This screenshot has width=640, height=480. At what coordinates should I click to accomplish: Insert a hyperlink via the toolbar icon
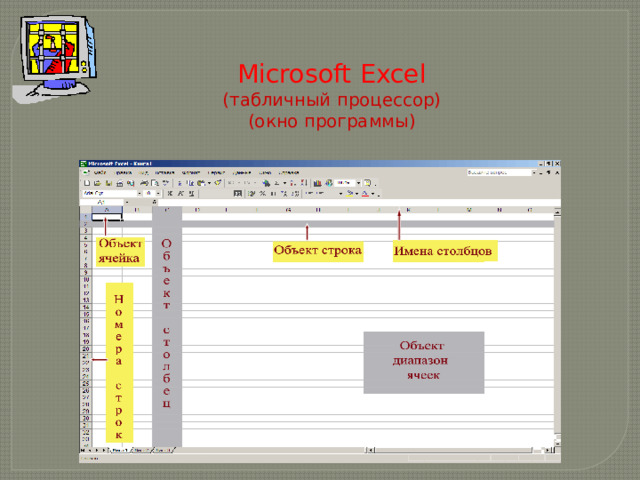266,183
